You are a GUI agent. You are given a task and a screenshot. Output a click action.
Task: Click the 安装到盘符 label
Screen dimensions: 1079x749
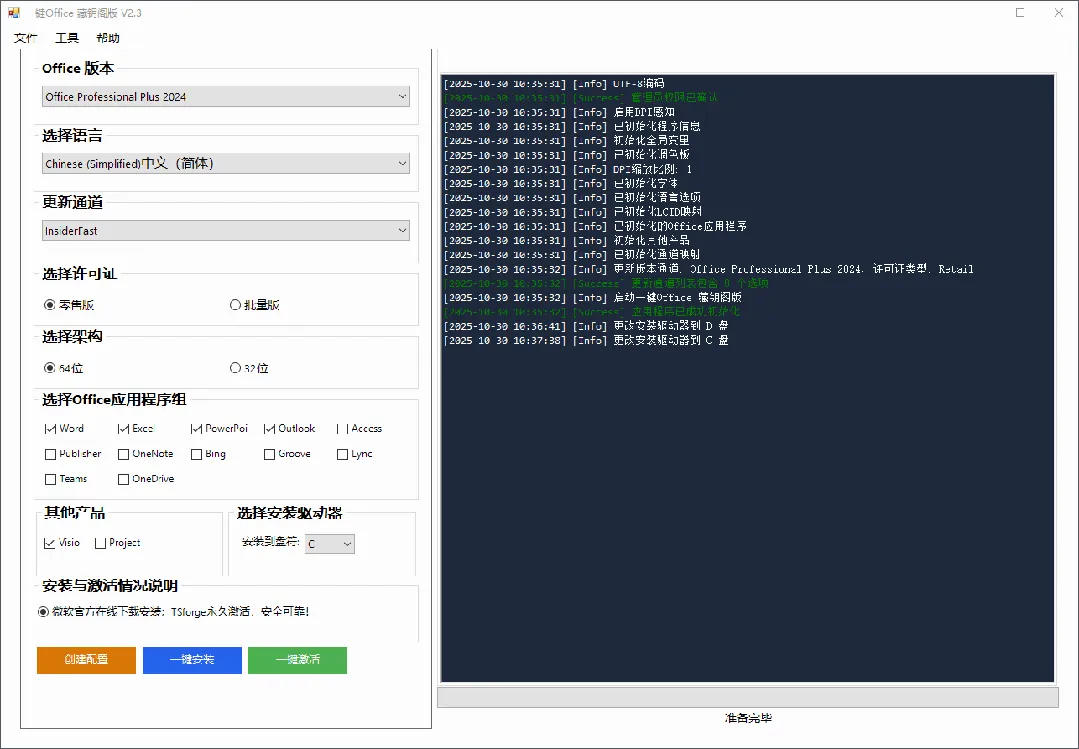pyautogui.click(x=270, y=542)
